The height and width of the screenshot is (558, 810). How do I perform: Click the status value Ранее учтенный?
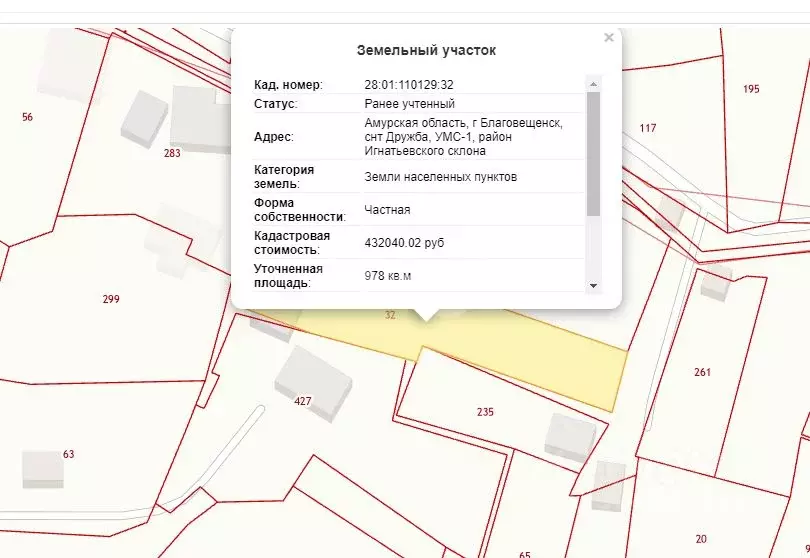(410, 104)
